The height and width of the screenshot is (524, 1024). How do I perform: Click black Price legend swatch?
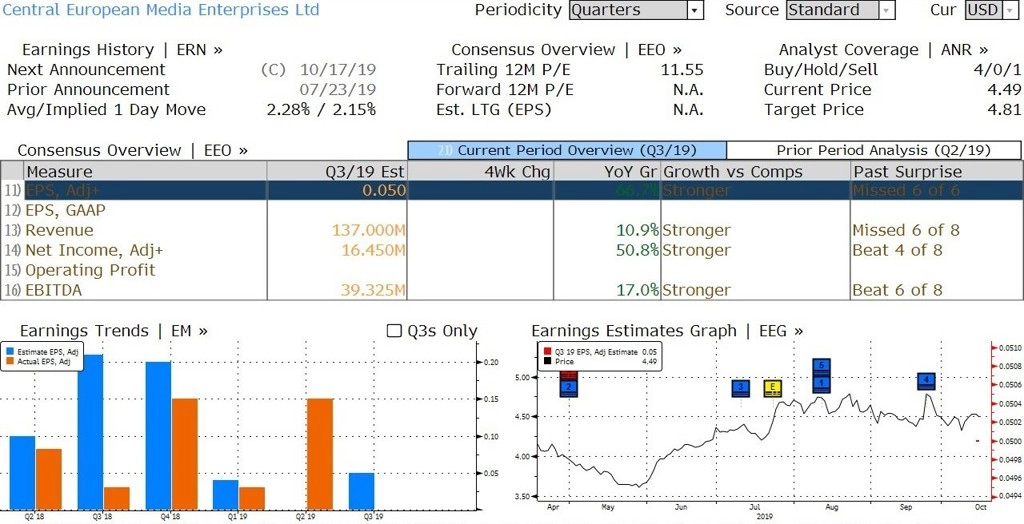546,360
